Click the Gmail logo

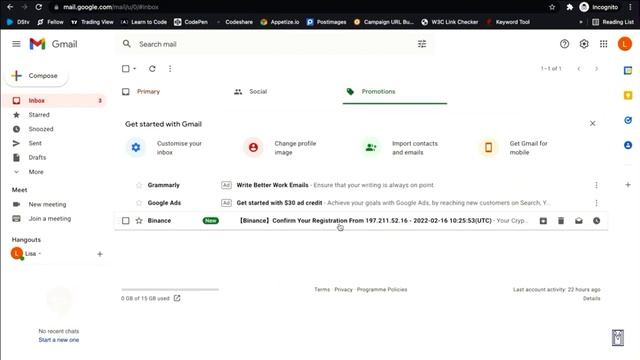[53, 44]
